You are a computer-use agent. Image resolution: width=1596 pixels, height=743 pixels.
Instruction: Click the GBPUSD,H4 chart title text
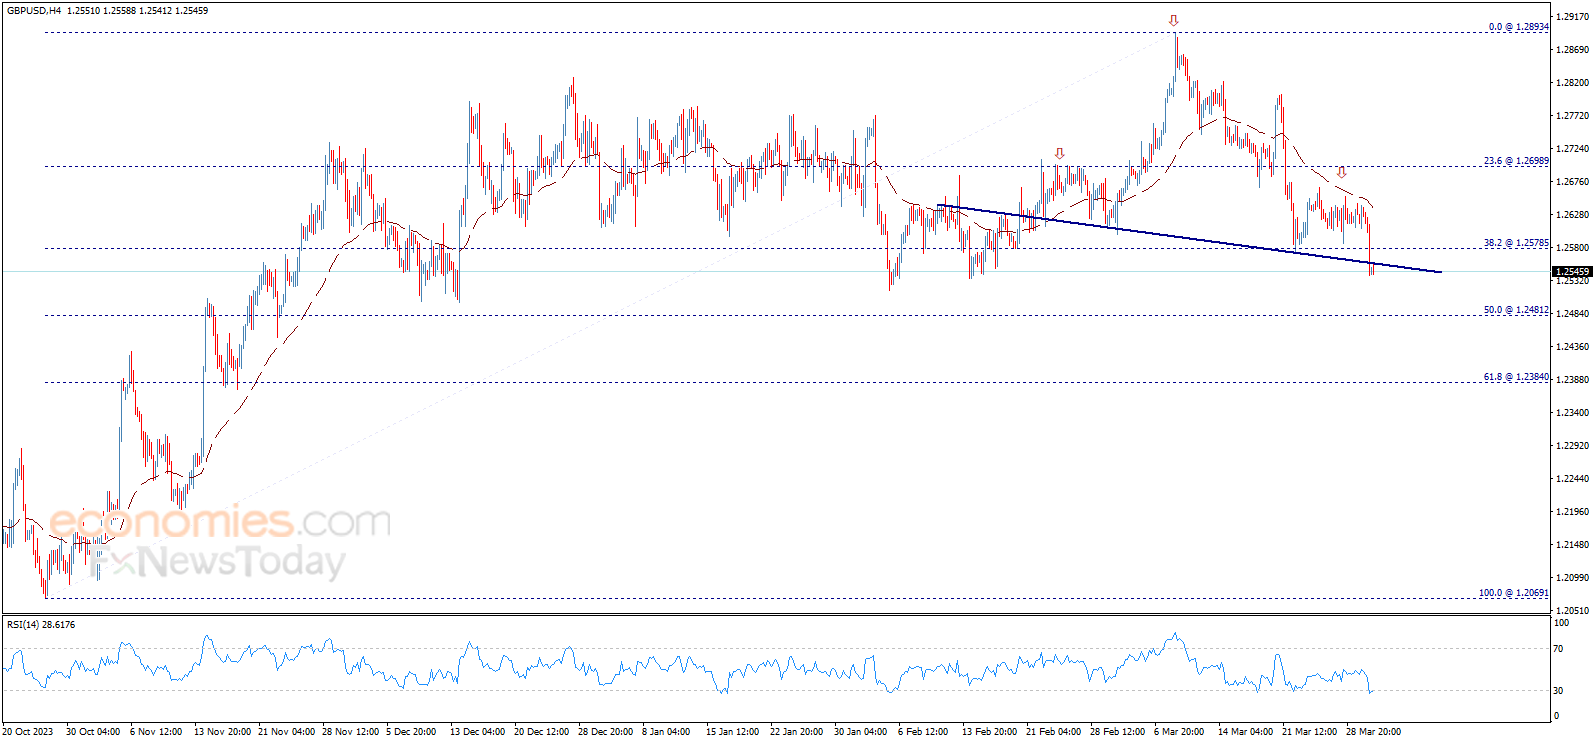tap(33, 10)
